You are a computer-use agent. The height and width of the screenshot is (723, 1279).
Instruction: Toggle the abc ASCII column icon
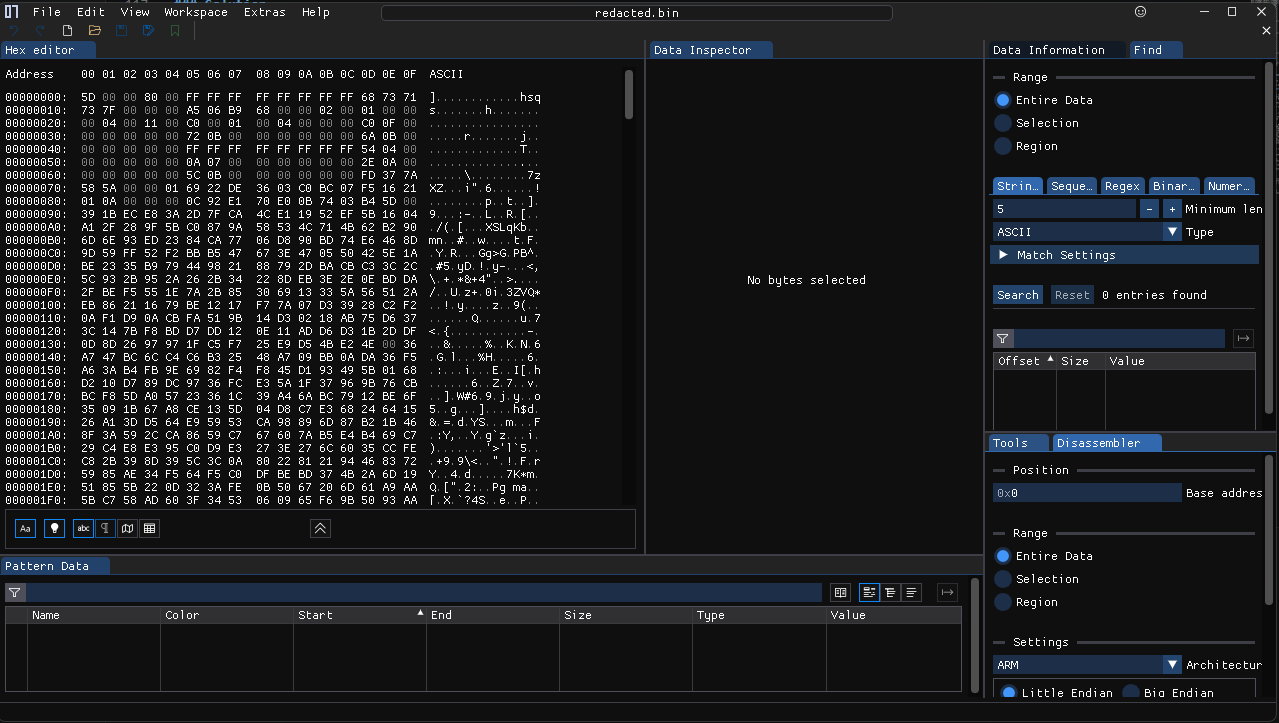83,528
